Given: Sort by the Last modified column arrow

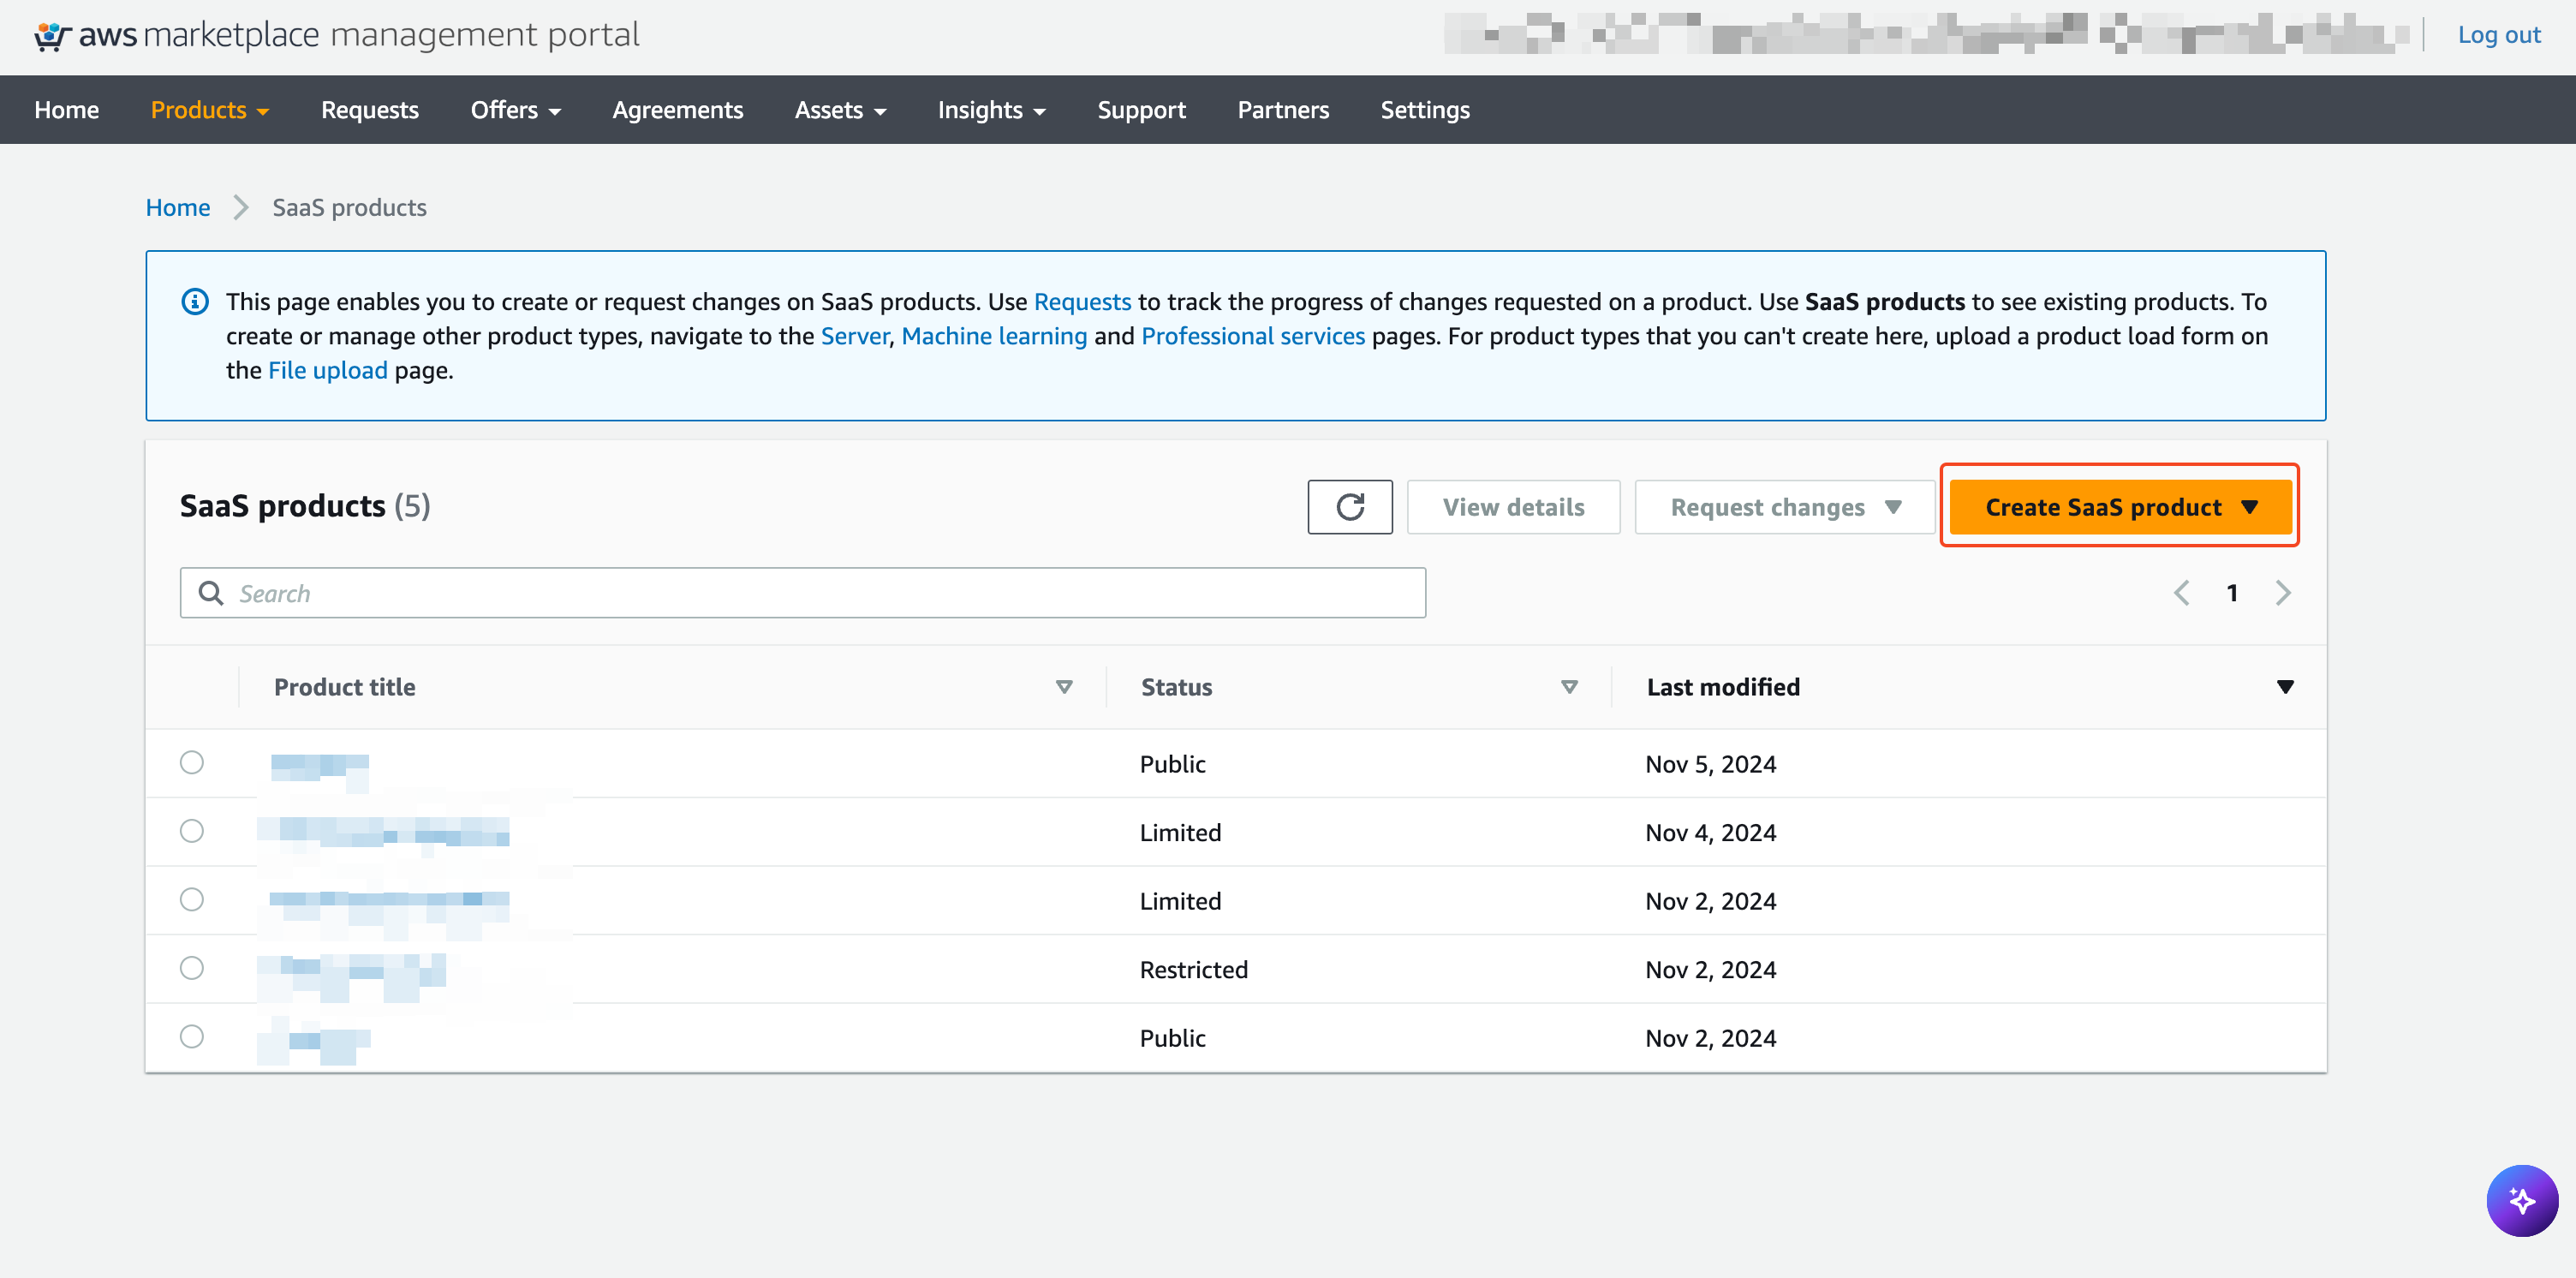Looking at the screenshot, I should pyautogui.click(x=2285, y=687).
